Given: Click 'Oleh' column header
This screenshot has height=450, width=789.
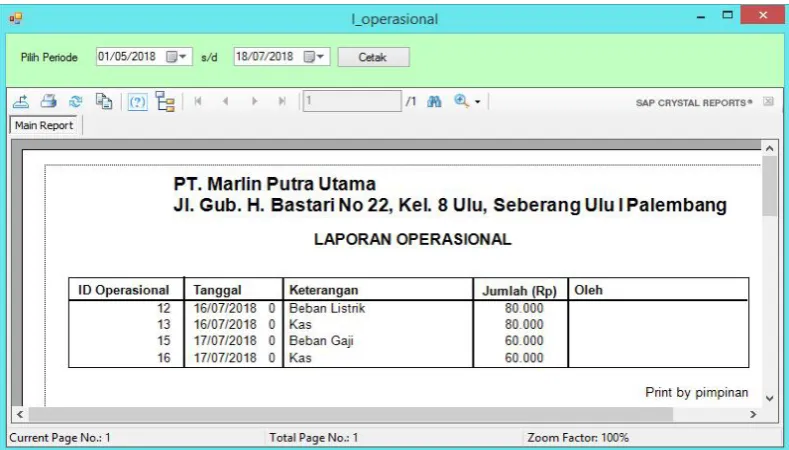Looking at the screenshot, I should click(588, 290).
